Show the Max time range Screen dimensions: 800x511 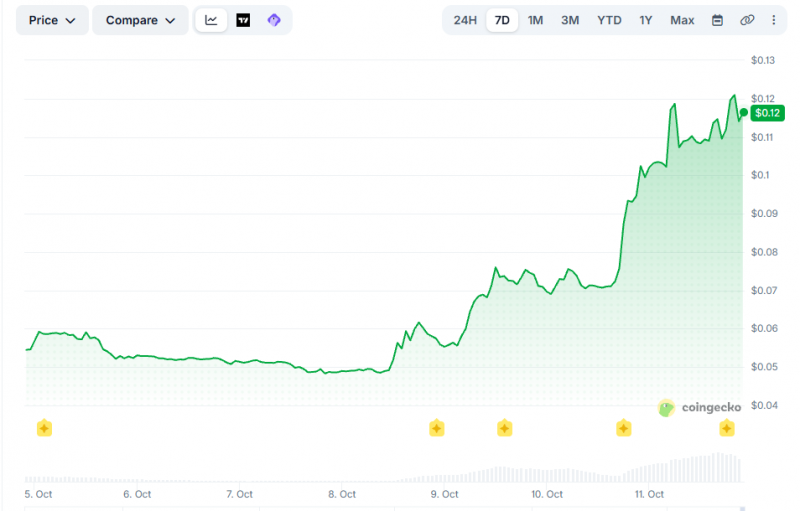click(x=682, y=20)
